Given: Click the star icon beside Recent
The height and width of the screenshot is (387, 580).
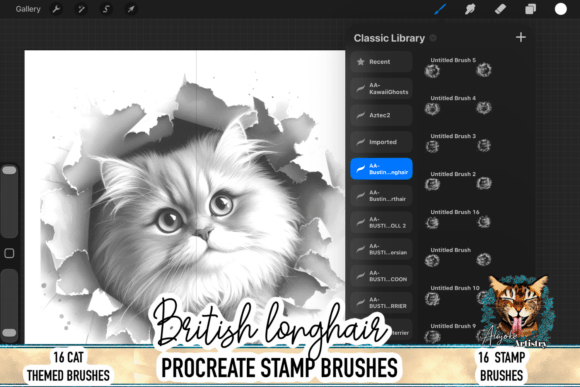Looking at the screenshot, I should coord(360,62).
